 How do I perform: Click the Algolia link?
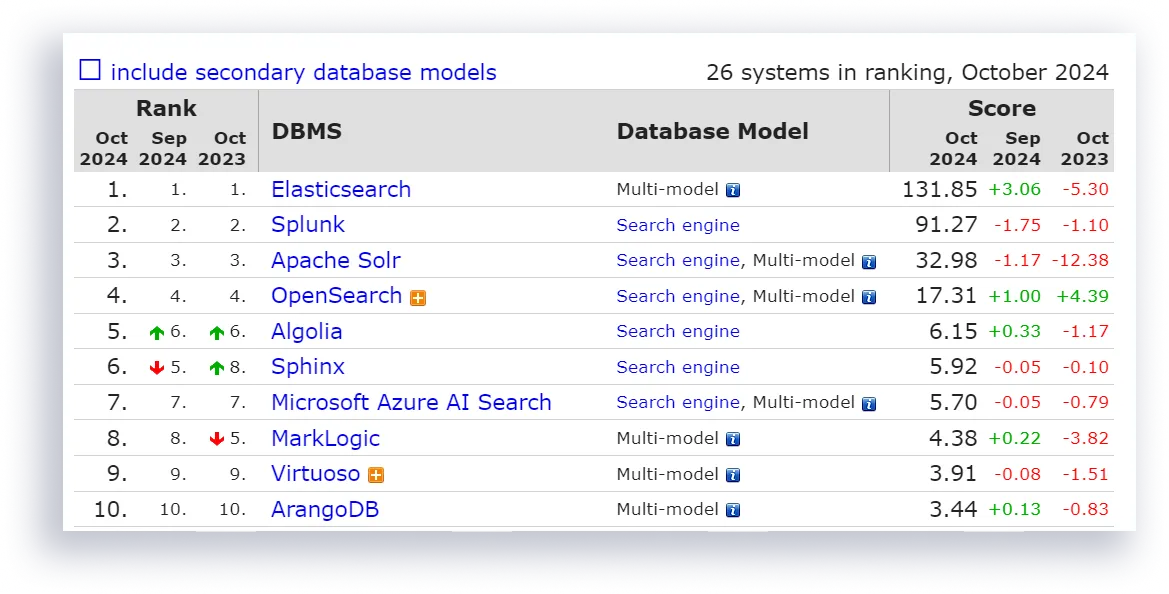coord(307,332)
